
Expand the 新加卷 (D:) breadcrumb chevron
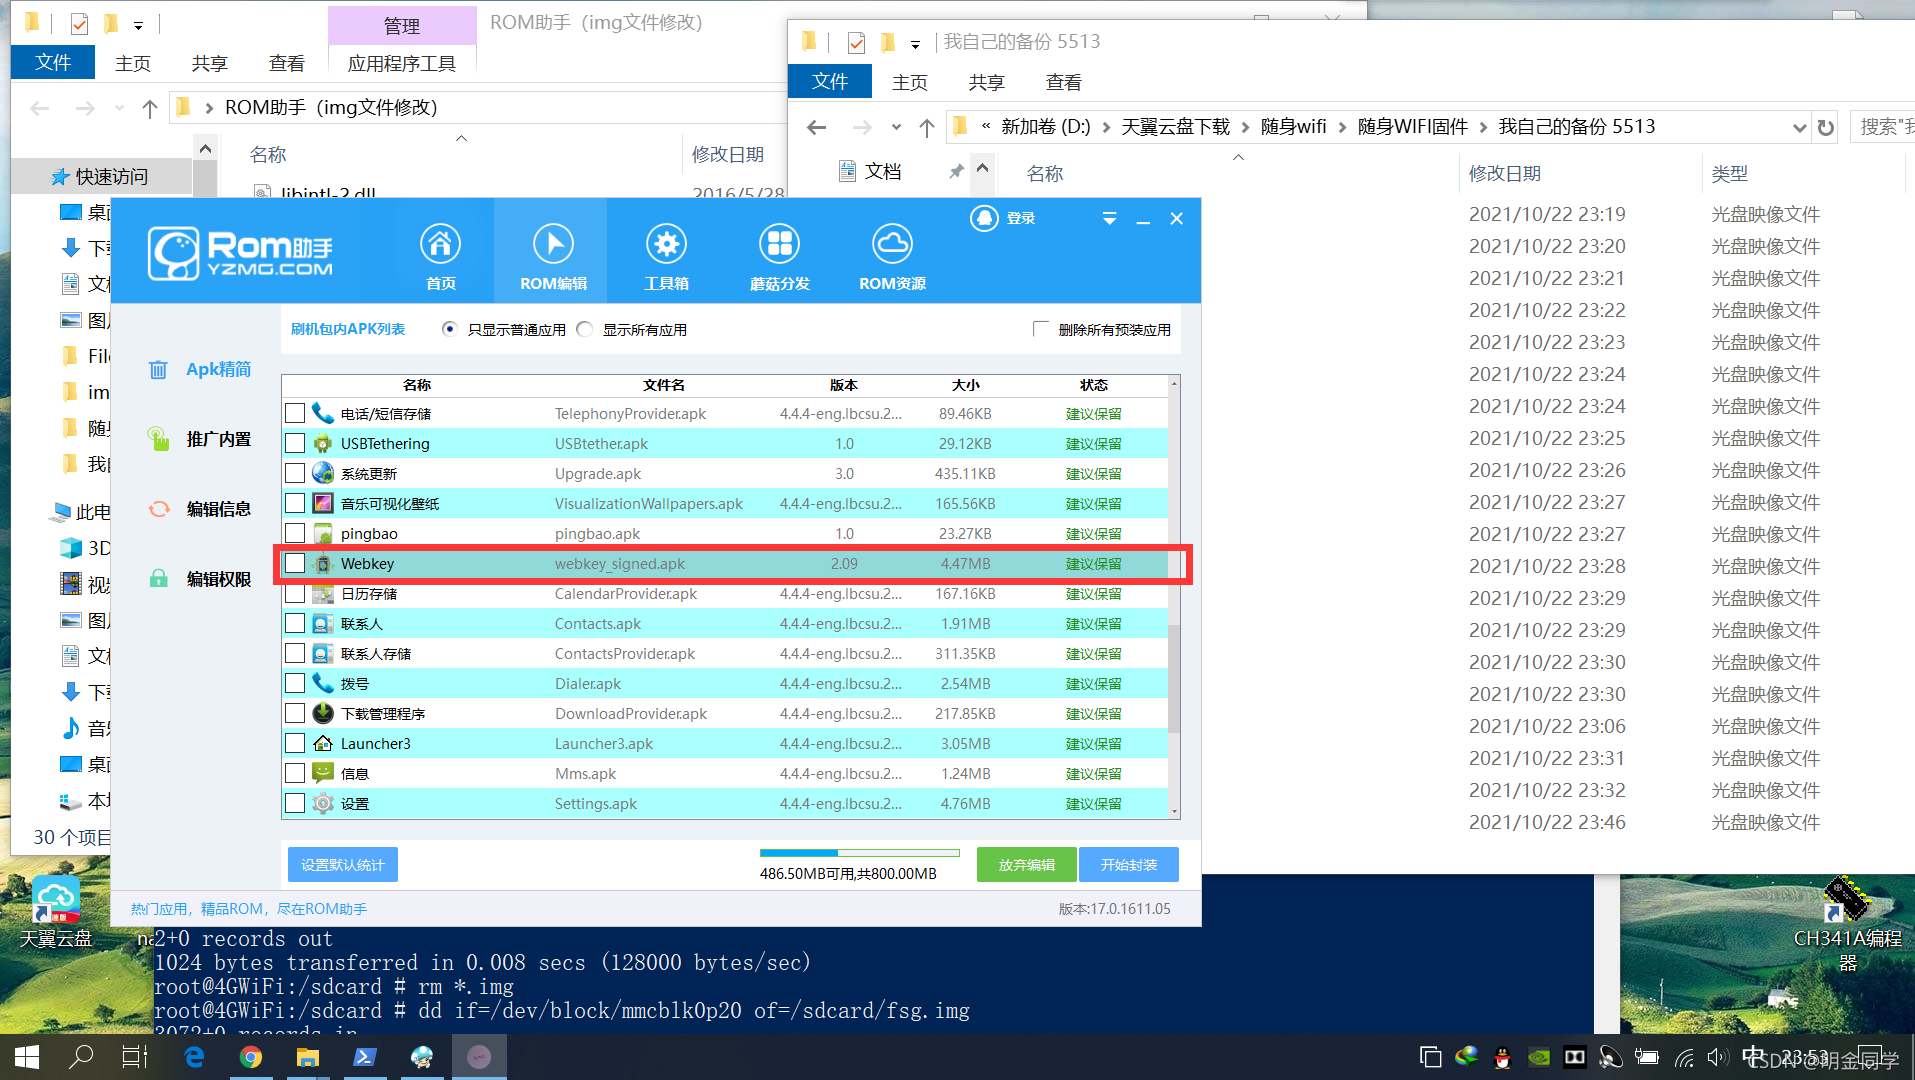click(x=1106, y=127)
